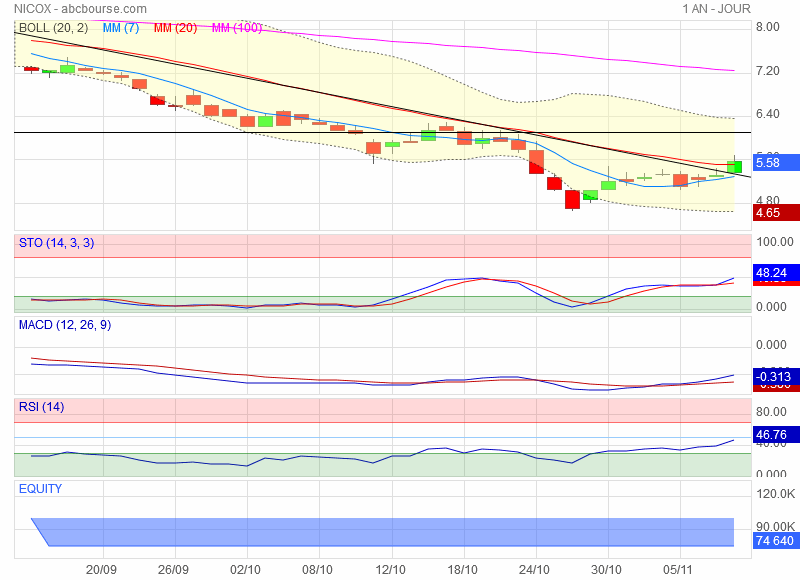Click the 6.40 price axis label

(x=768, y=114)
